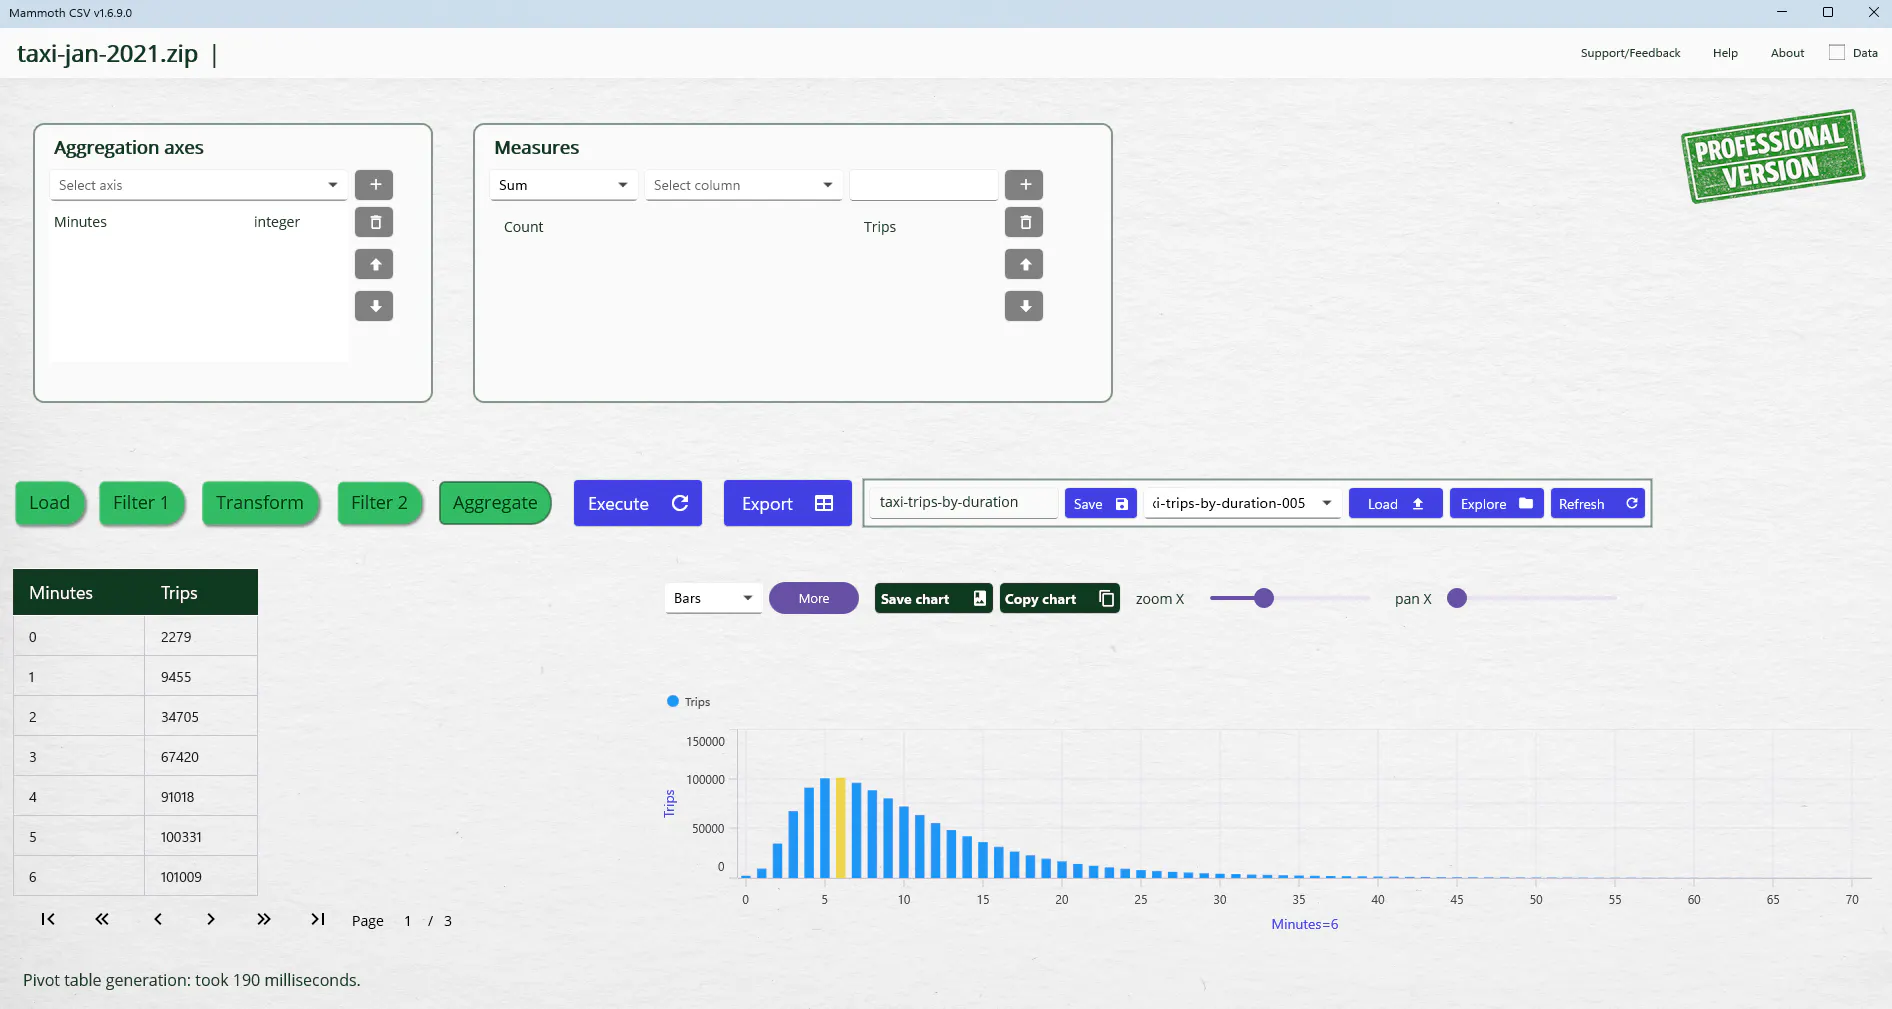Jump back several pages in table
This screenshot has width=1892, height=1009.
[x=102, y=919]
